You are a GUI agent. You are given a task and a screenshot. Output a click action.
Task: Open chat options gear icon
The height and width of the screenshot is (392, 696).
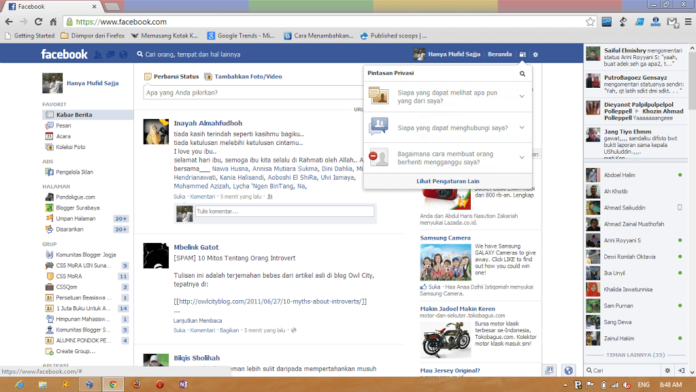pos(667,370)
